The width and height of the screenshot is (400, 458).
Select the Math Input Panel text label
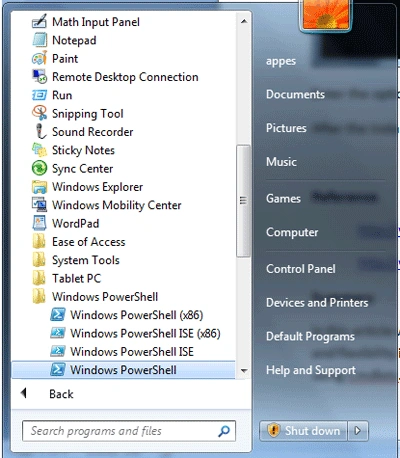tap(96, 22)
